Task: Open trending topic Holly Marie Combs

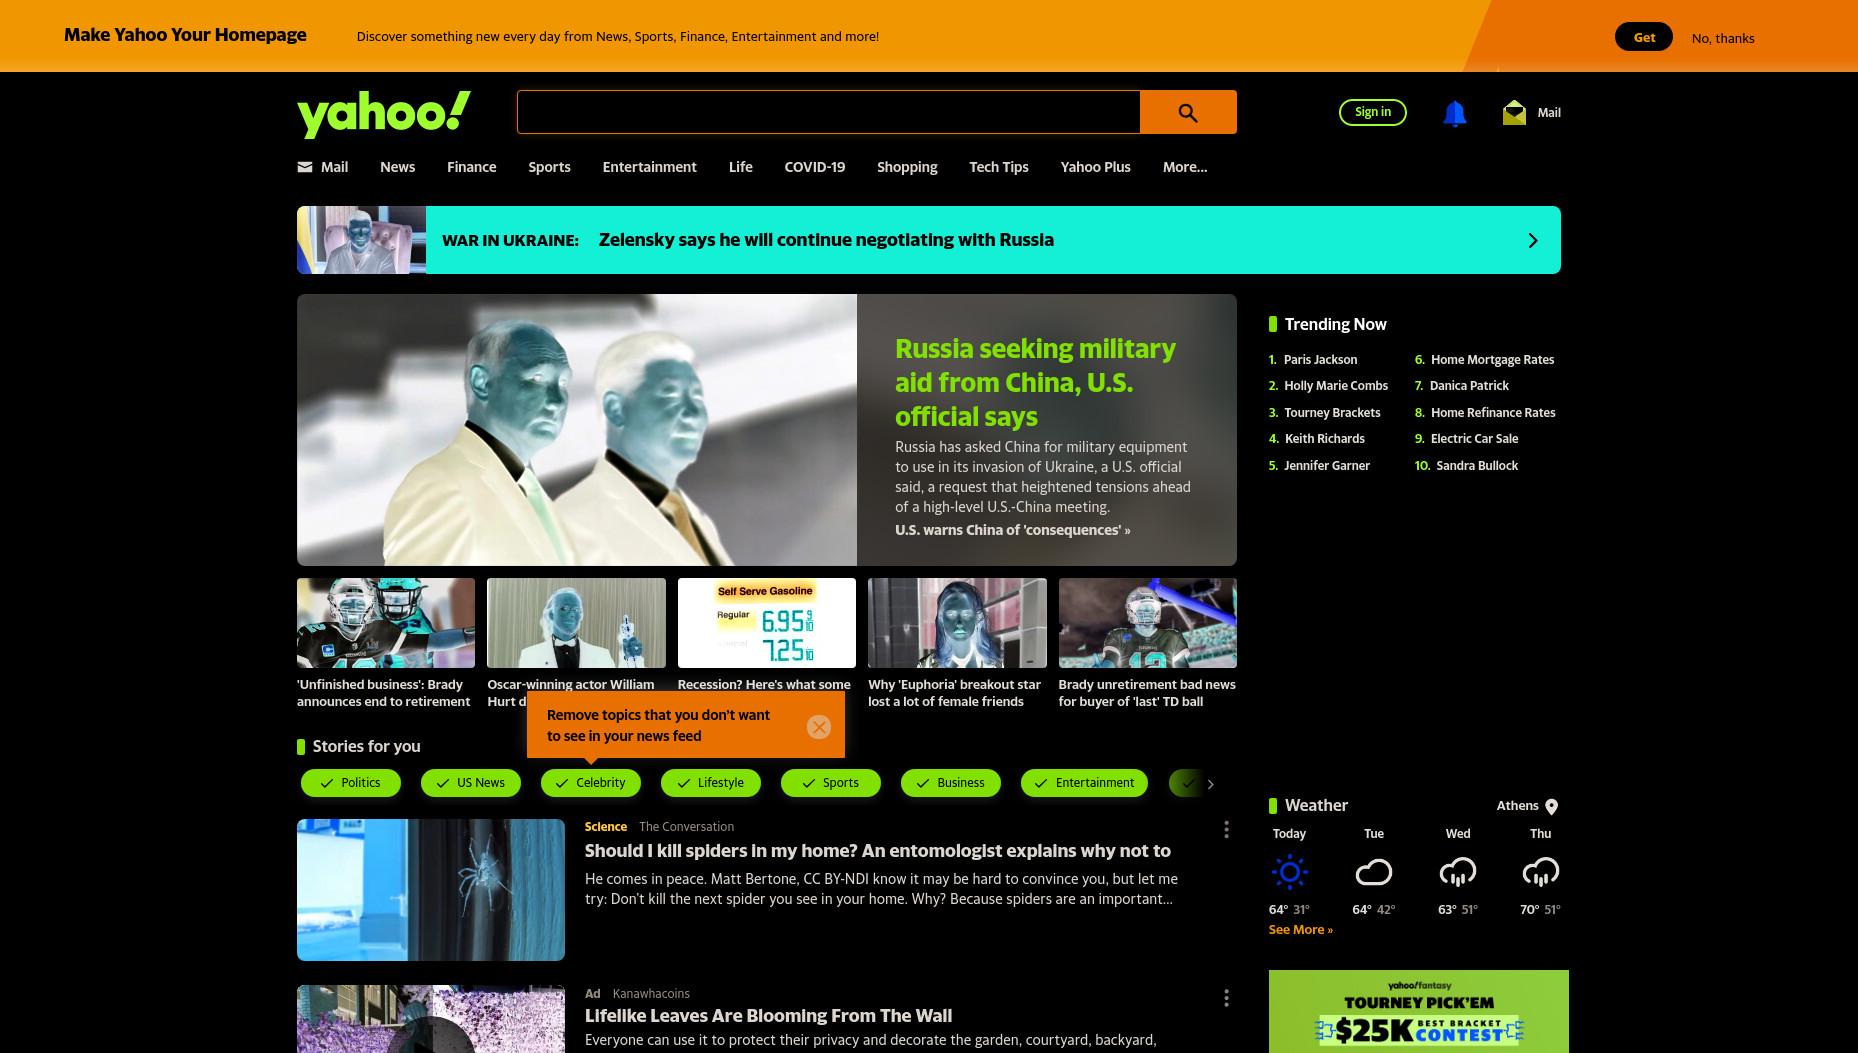Action: (x=1336, y=386)
